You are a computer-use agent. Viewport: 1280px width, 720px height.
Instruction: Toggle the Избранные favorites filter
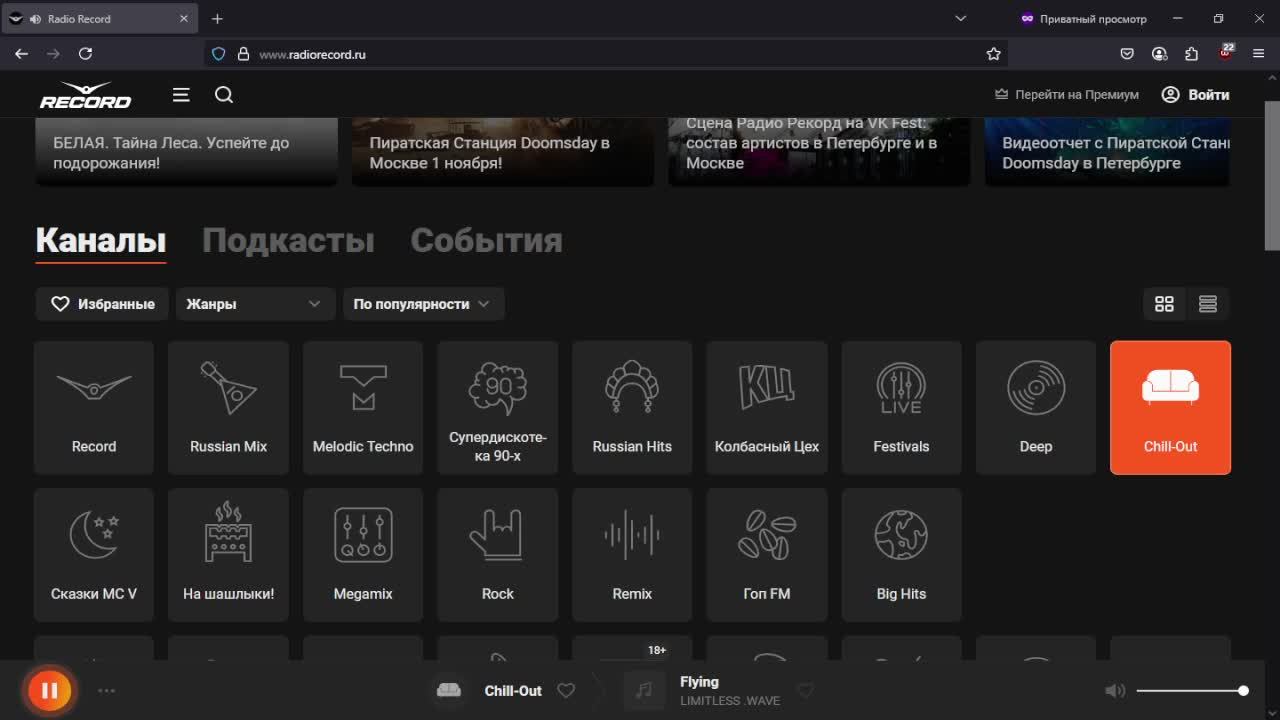click(103, 304)
